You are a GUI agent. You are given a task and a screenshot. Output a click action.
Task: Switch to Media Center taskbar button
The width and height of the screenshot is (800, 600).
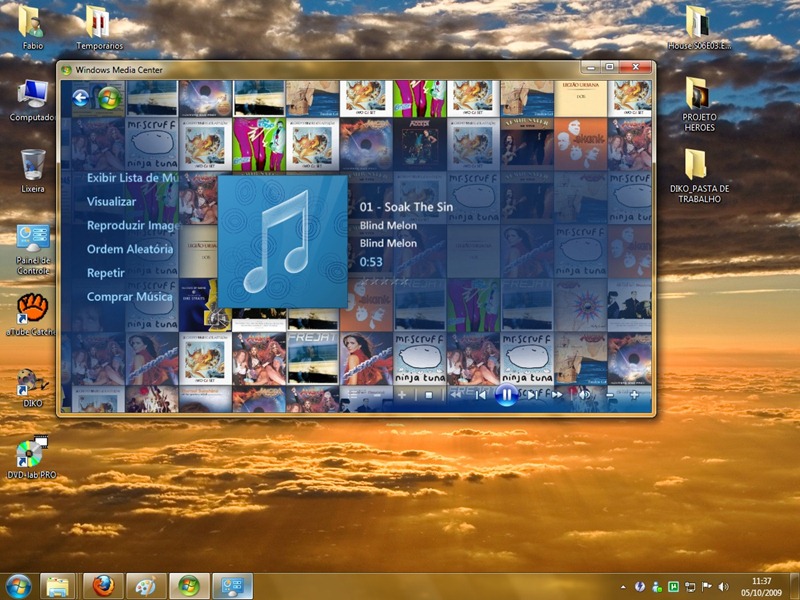coord(189,587)
